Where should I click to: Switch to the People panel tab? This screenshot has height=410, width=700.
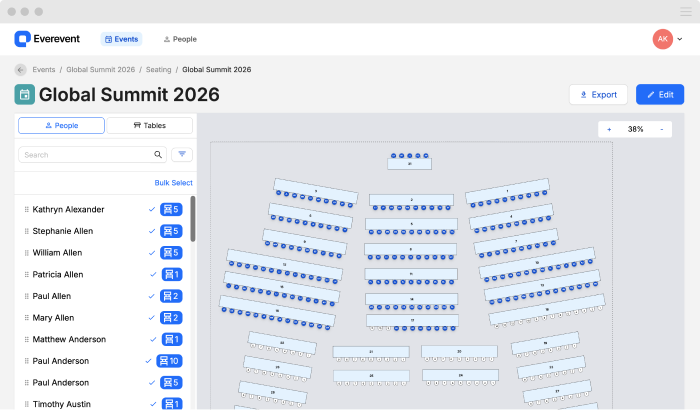coord(62,126)
